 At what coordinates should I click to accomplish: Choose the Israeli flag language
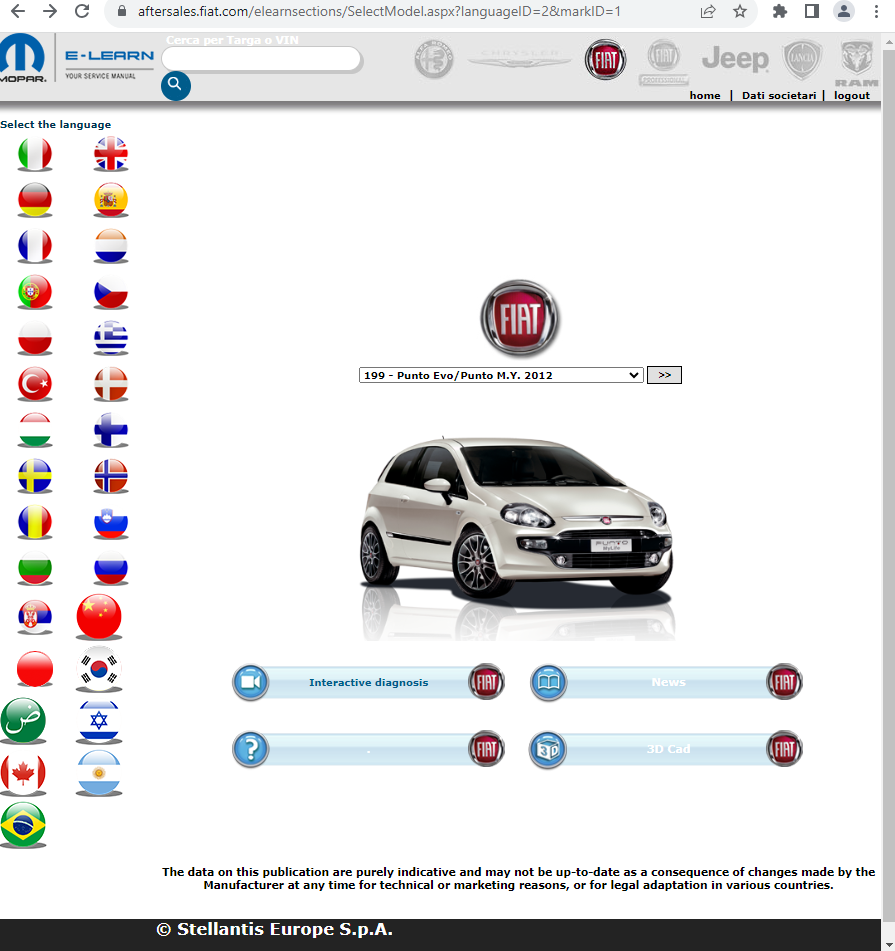tap(99, 722)
